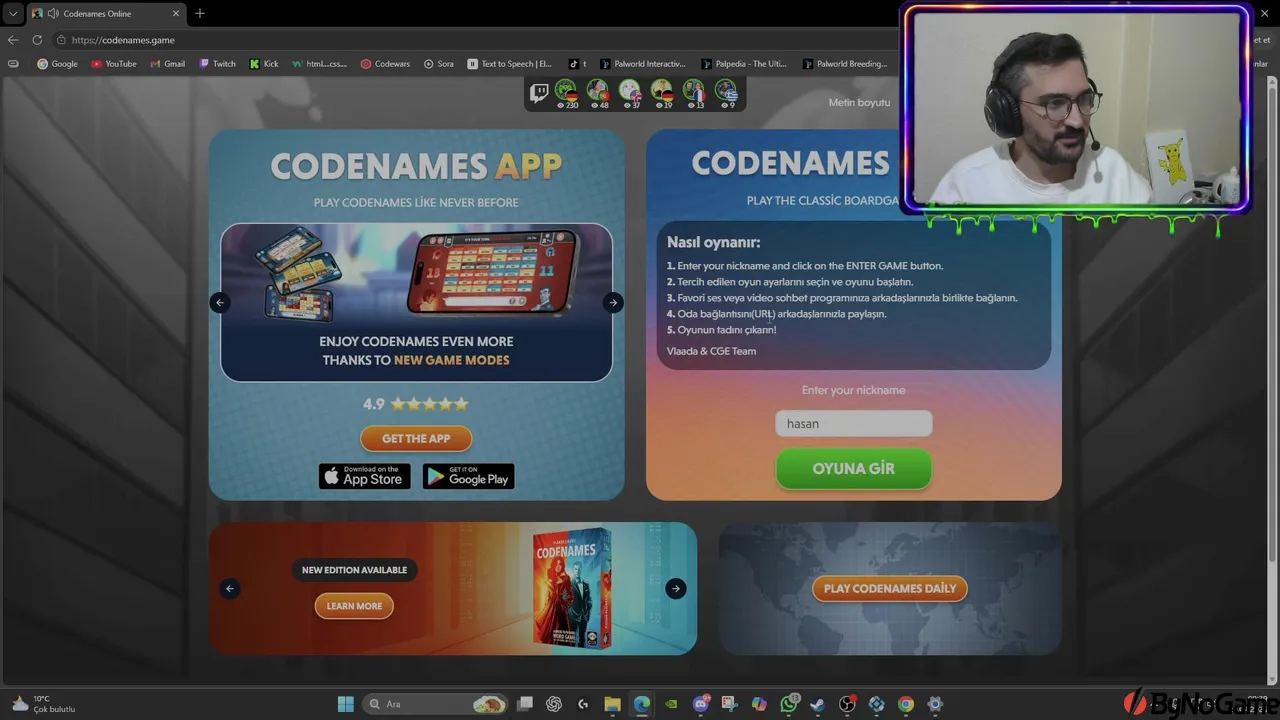Screen dimensions: 1280x720
Task: Open Task View from the taskbar
Action: [x=525, y=704]
